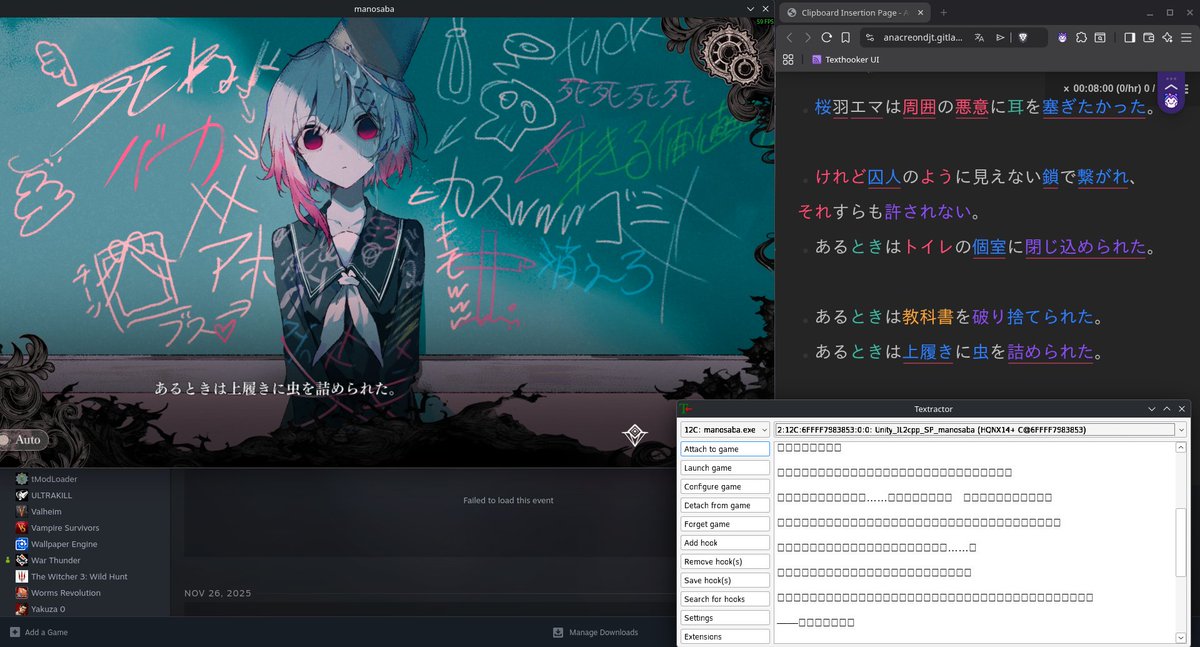Bookmark the current browser page
The height and width of the screenshot is (647, 1200).
[845, 37]
